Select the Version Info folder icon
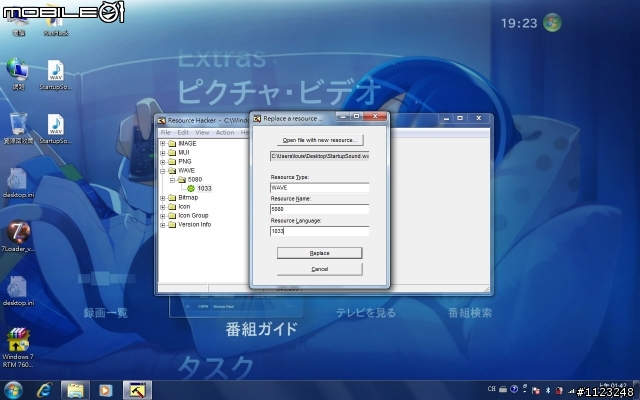This screenshot has width=640, height=400. [172, 224]
